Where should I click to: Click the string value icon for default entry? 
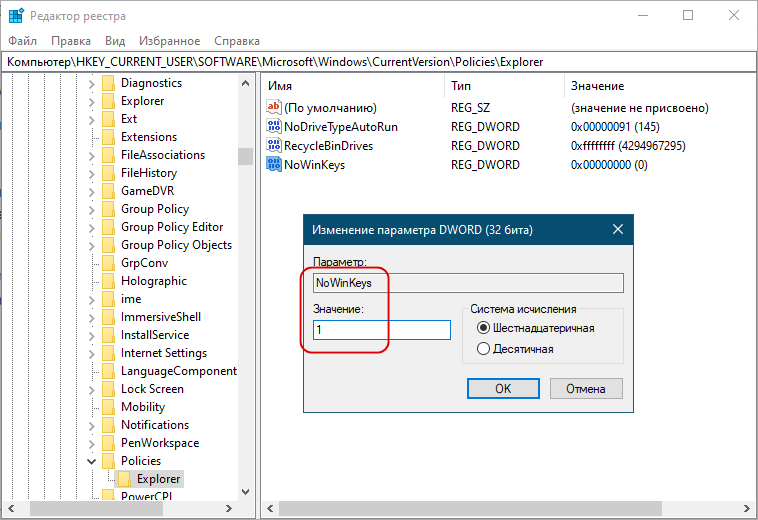[274, 107]
